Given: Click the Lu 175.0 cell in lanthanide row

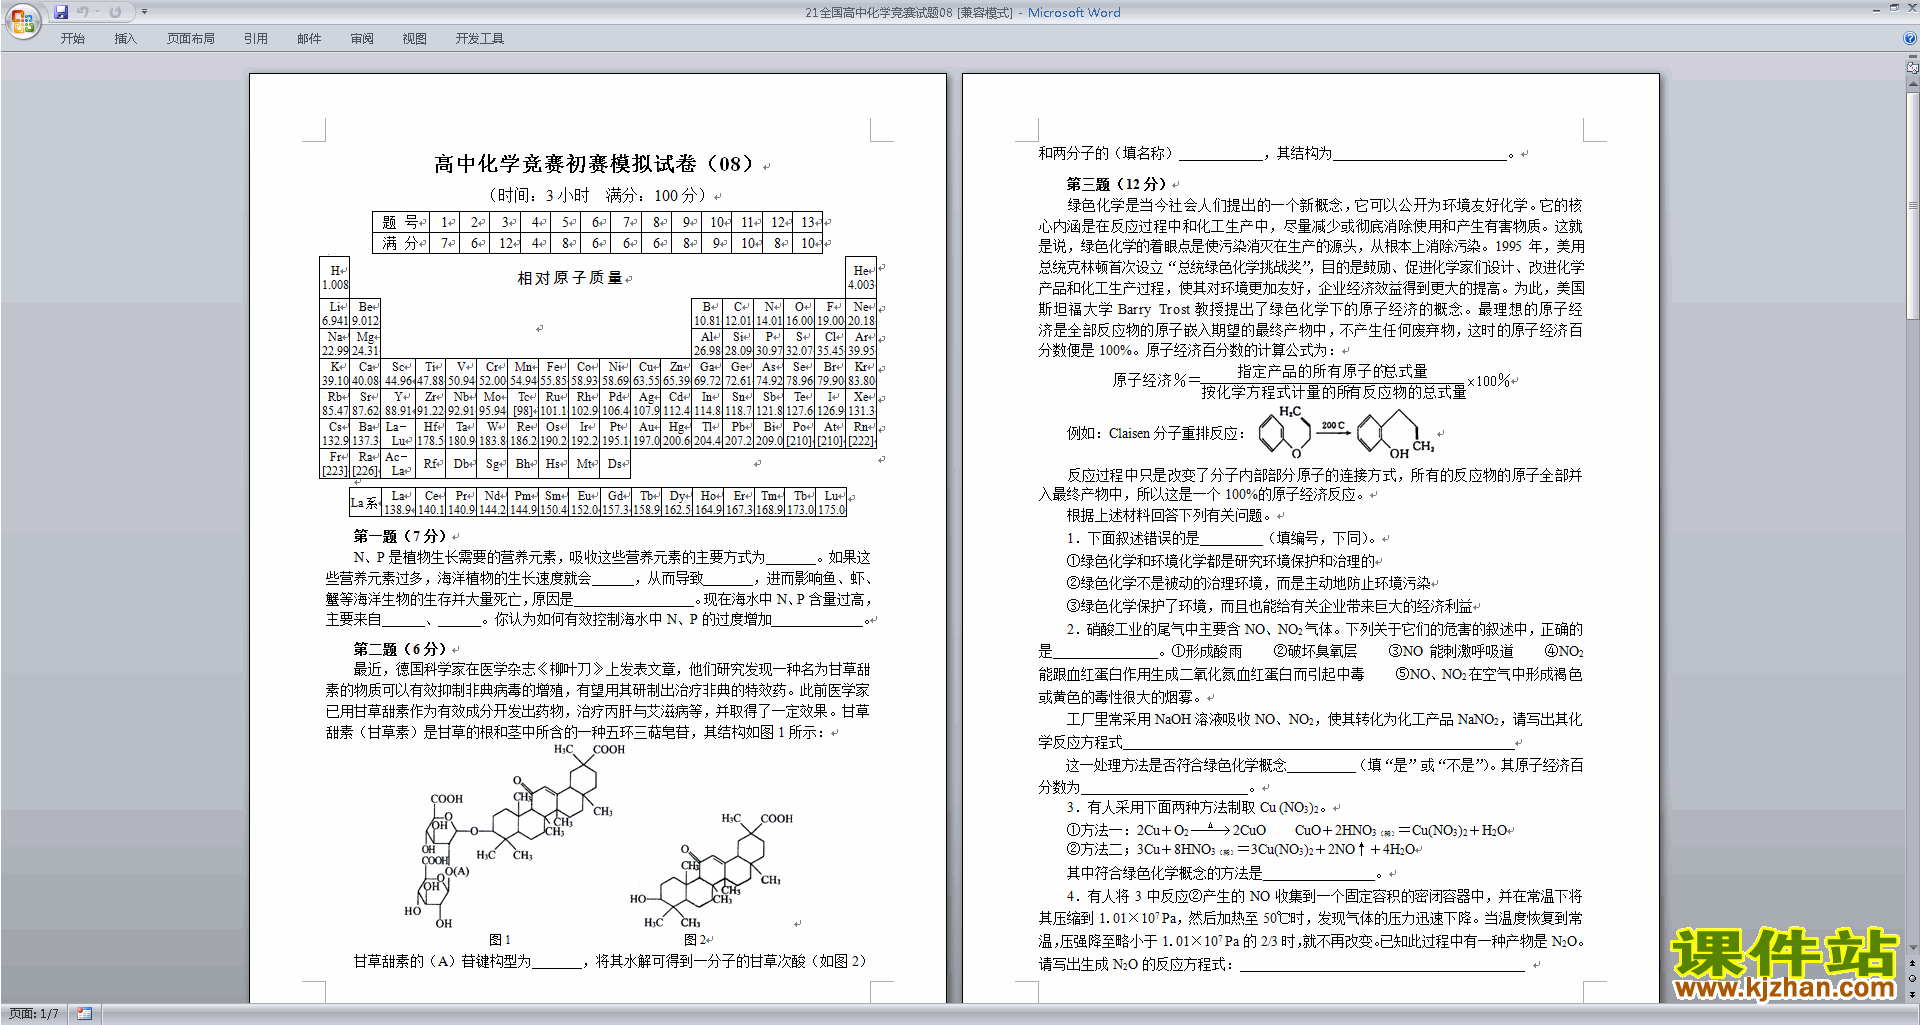Looking at the screenshot, I should (832, 503).
